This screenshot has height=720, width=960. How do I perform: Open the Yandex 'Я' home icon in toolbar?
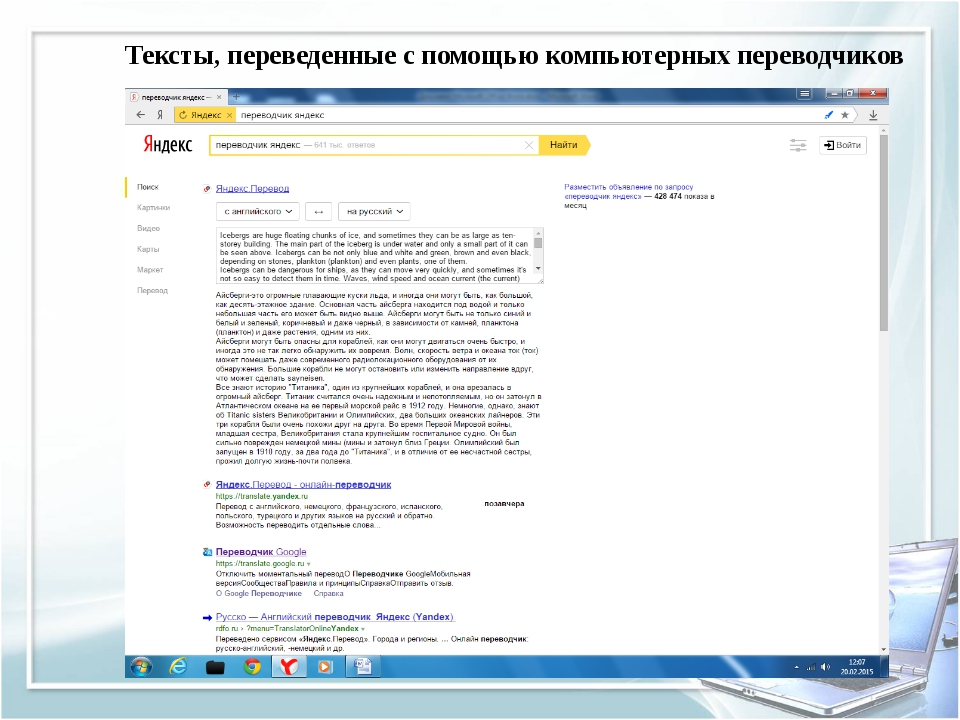[160, 115]
